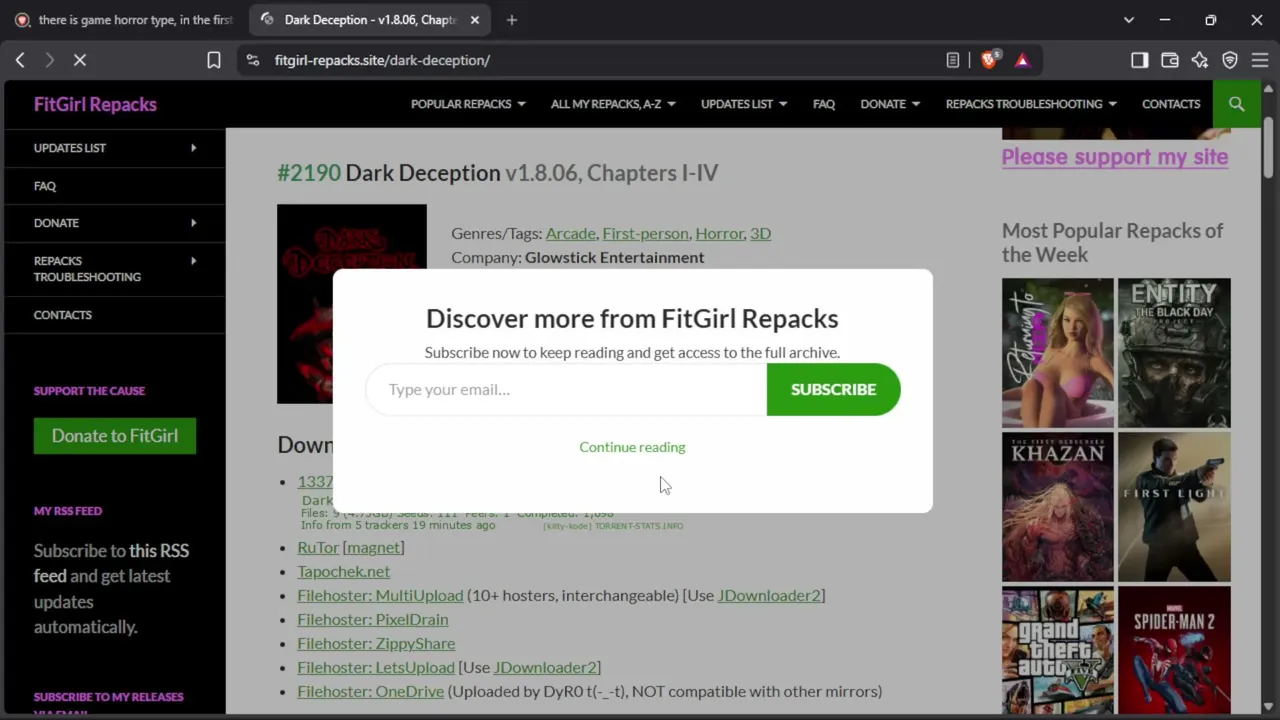
Task: Launch the Leo AI assistant icon
Action: [x=1200, y=60]
